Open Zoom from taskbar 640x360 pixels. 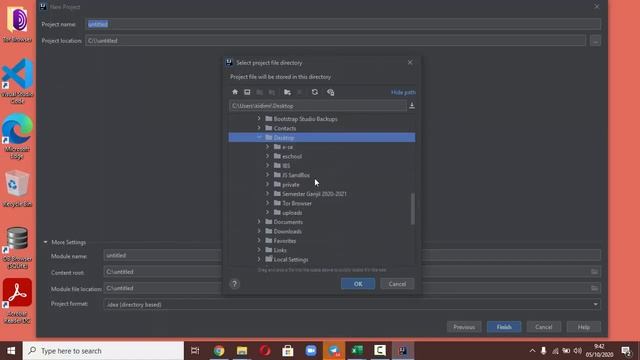tap(311, 351)
